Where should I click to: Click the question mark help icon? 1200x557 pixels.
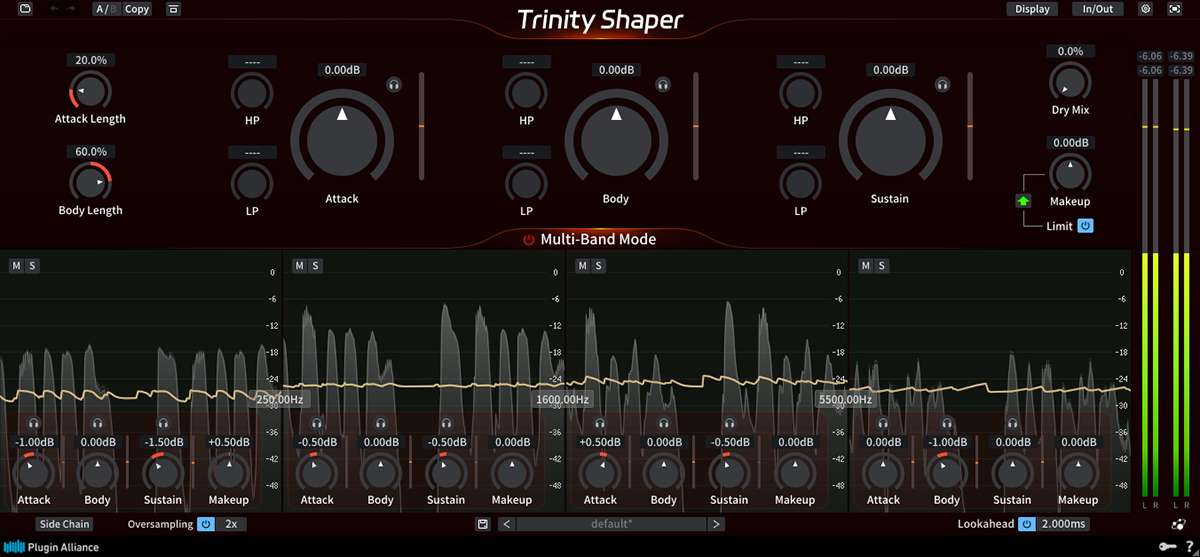coord(1187,546)
